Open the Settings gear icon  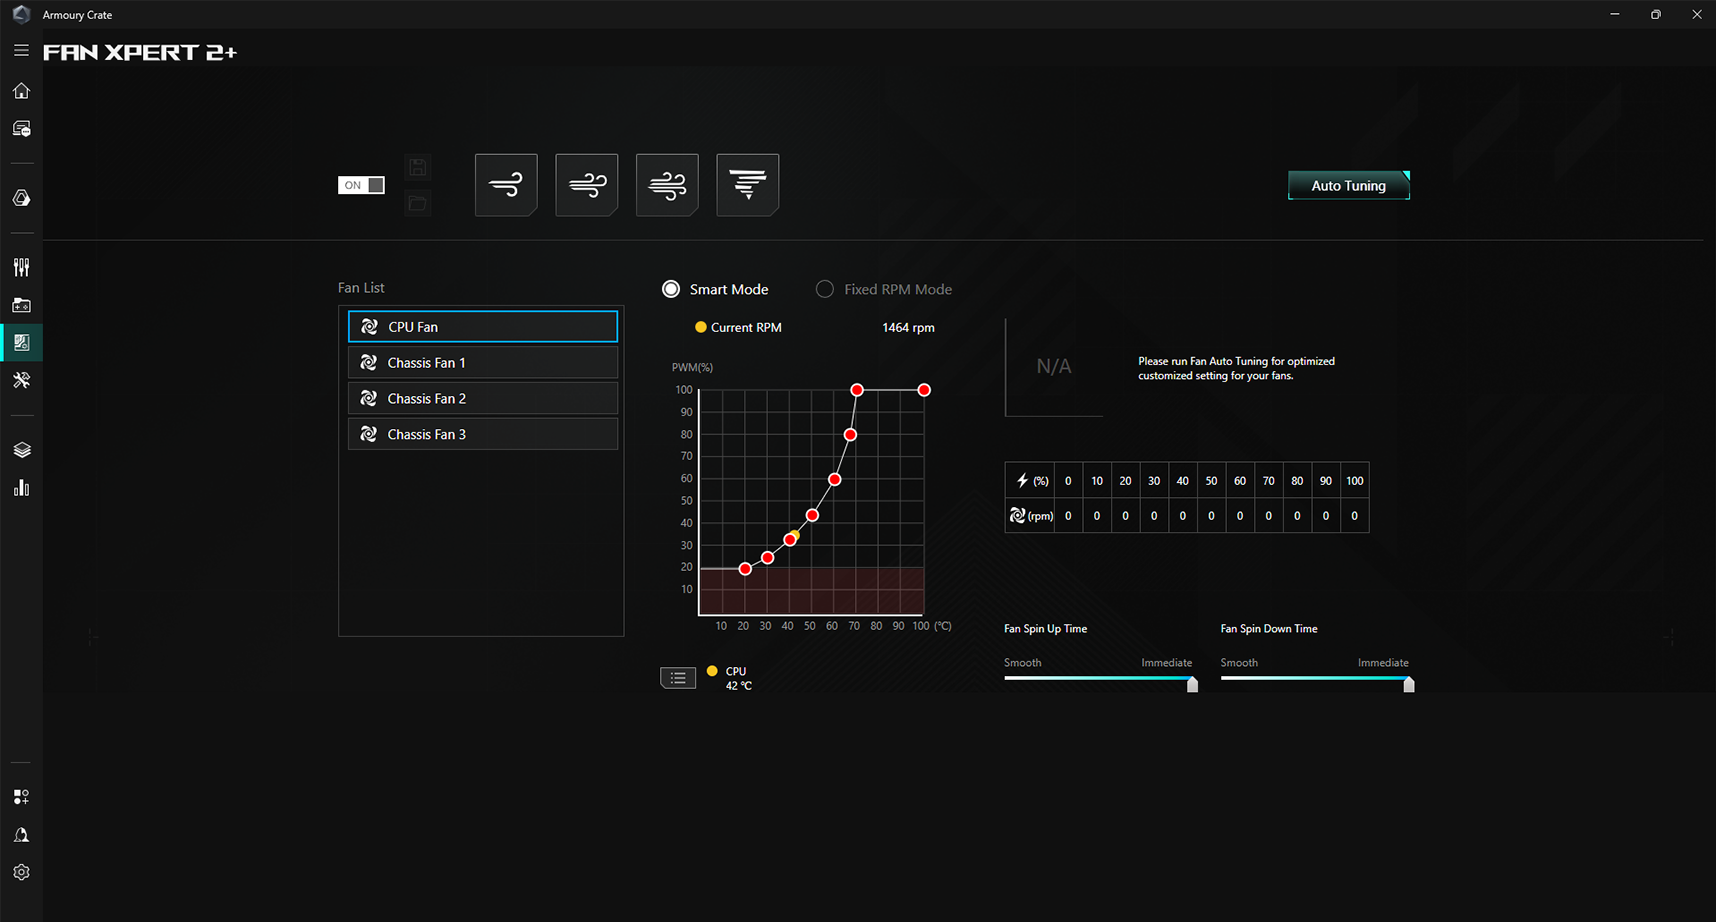pyautogui.click(x=21, y=872)
